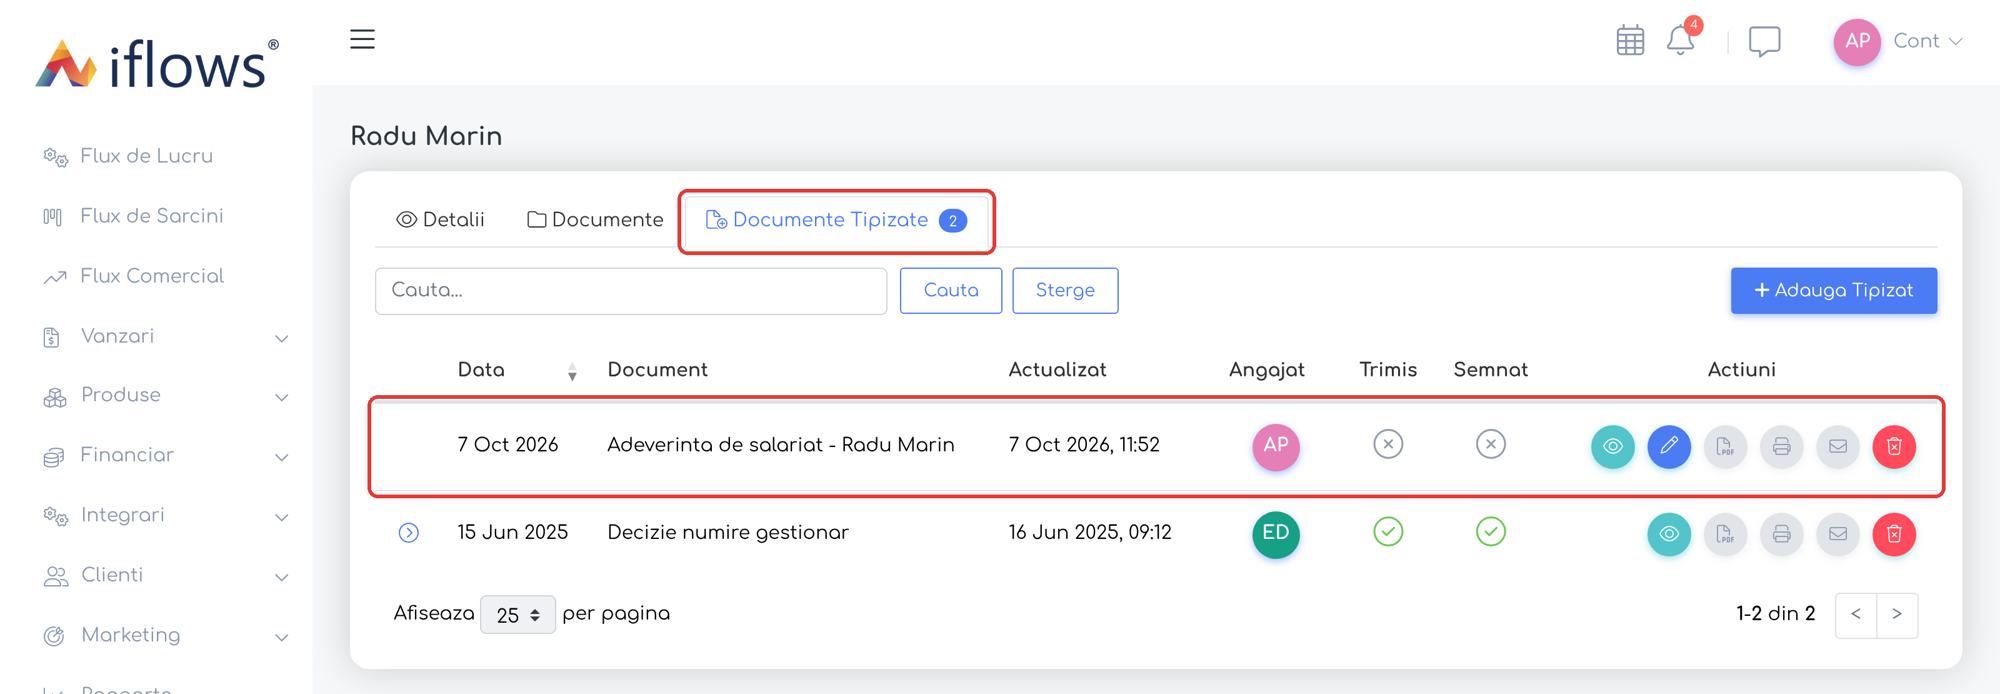View Decizie numire gestionar document (eye icon)
2000x694 pixels.
pyautogui.click(x=1669, y=534)
